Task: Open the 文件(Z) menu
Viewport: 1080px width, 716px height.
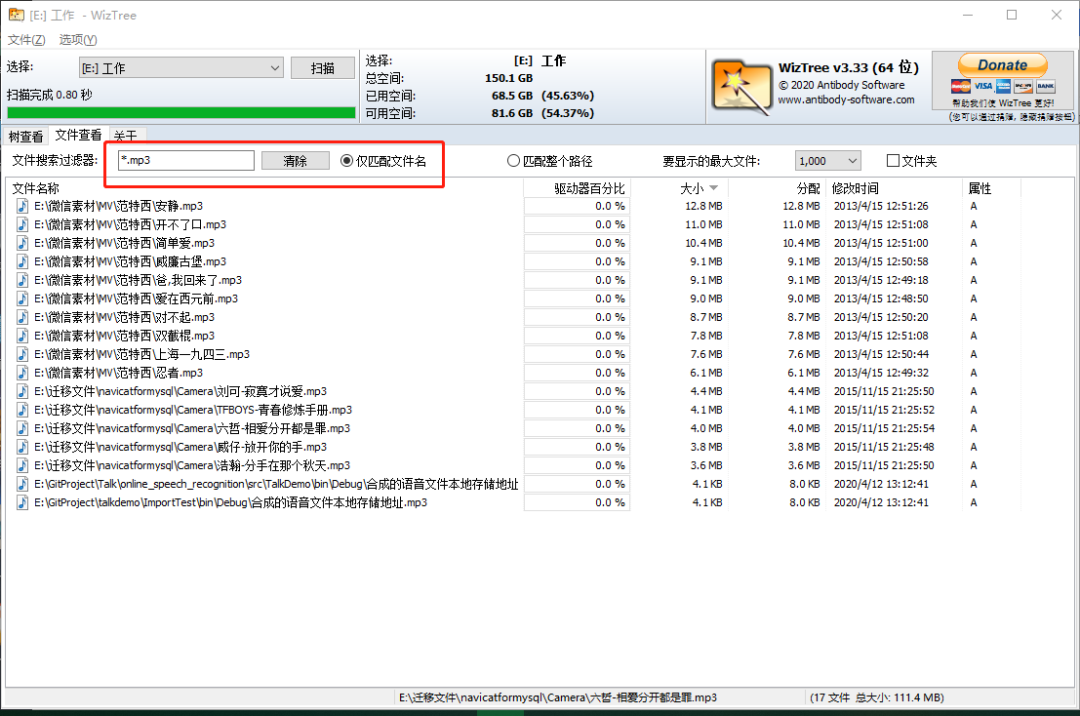Action: pyautogui.click(x=26, y=40)
